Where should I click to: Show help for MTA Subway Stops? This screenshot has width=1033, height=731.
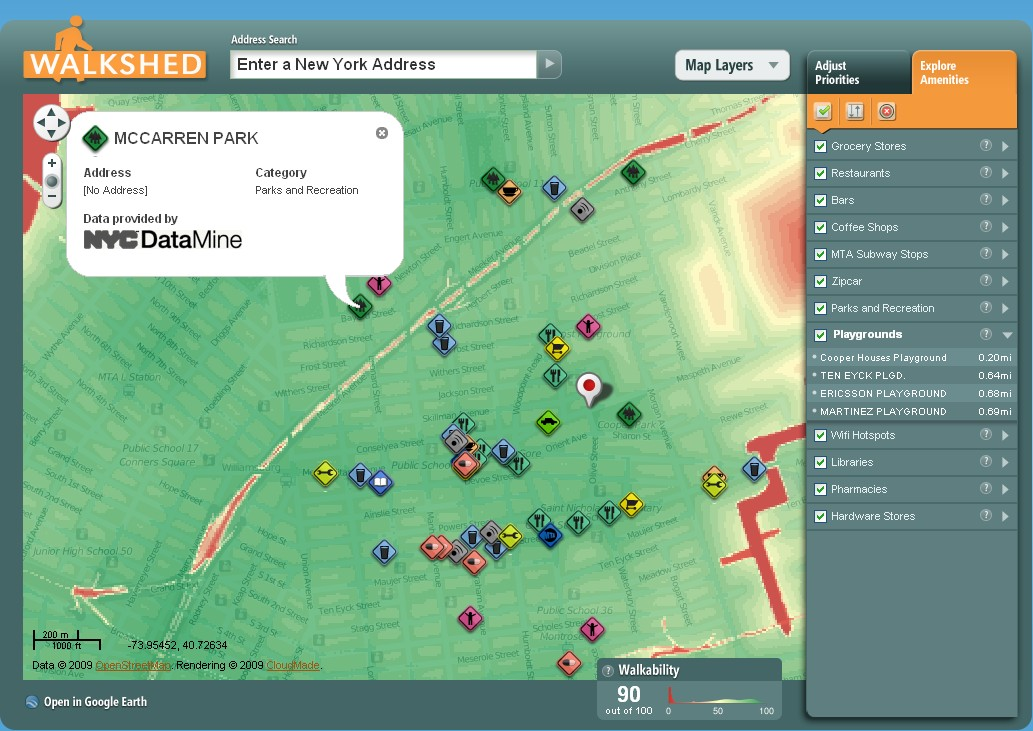(986, 253)
